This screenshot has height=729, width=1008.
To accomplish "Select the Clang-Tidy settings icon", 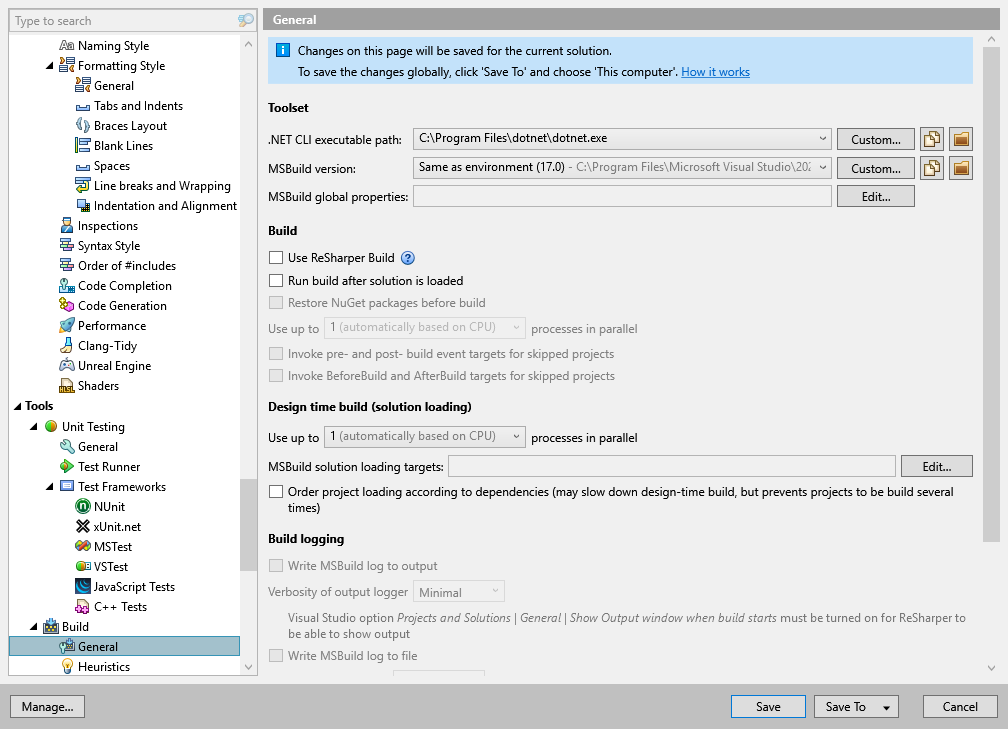I will pos(68,345).
